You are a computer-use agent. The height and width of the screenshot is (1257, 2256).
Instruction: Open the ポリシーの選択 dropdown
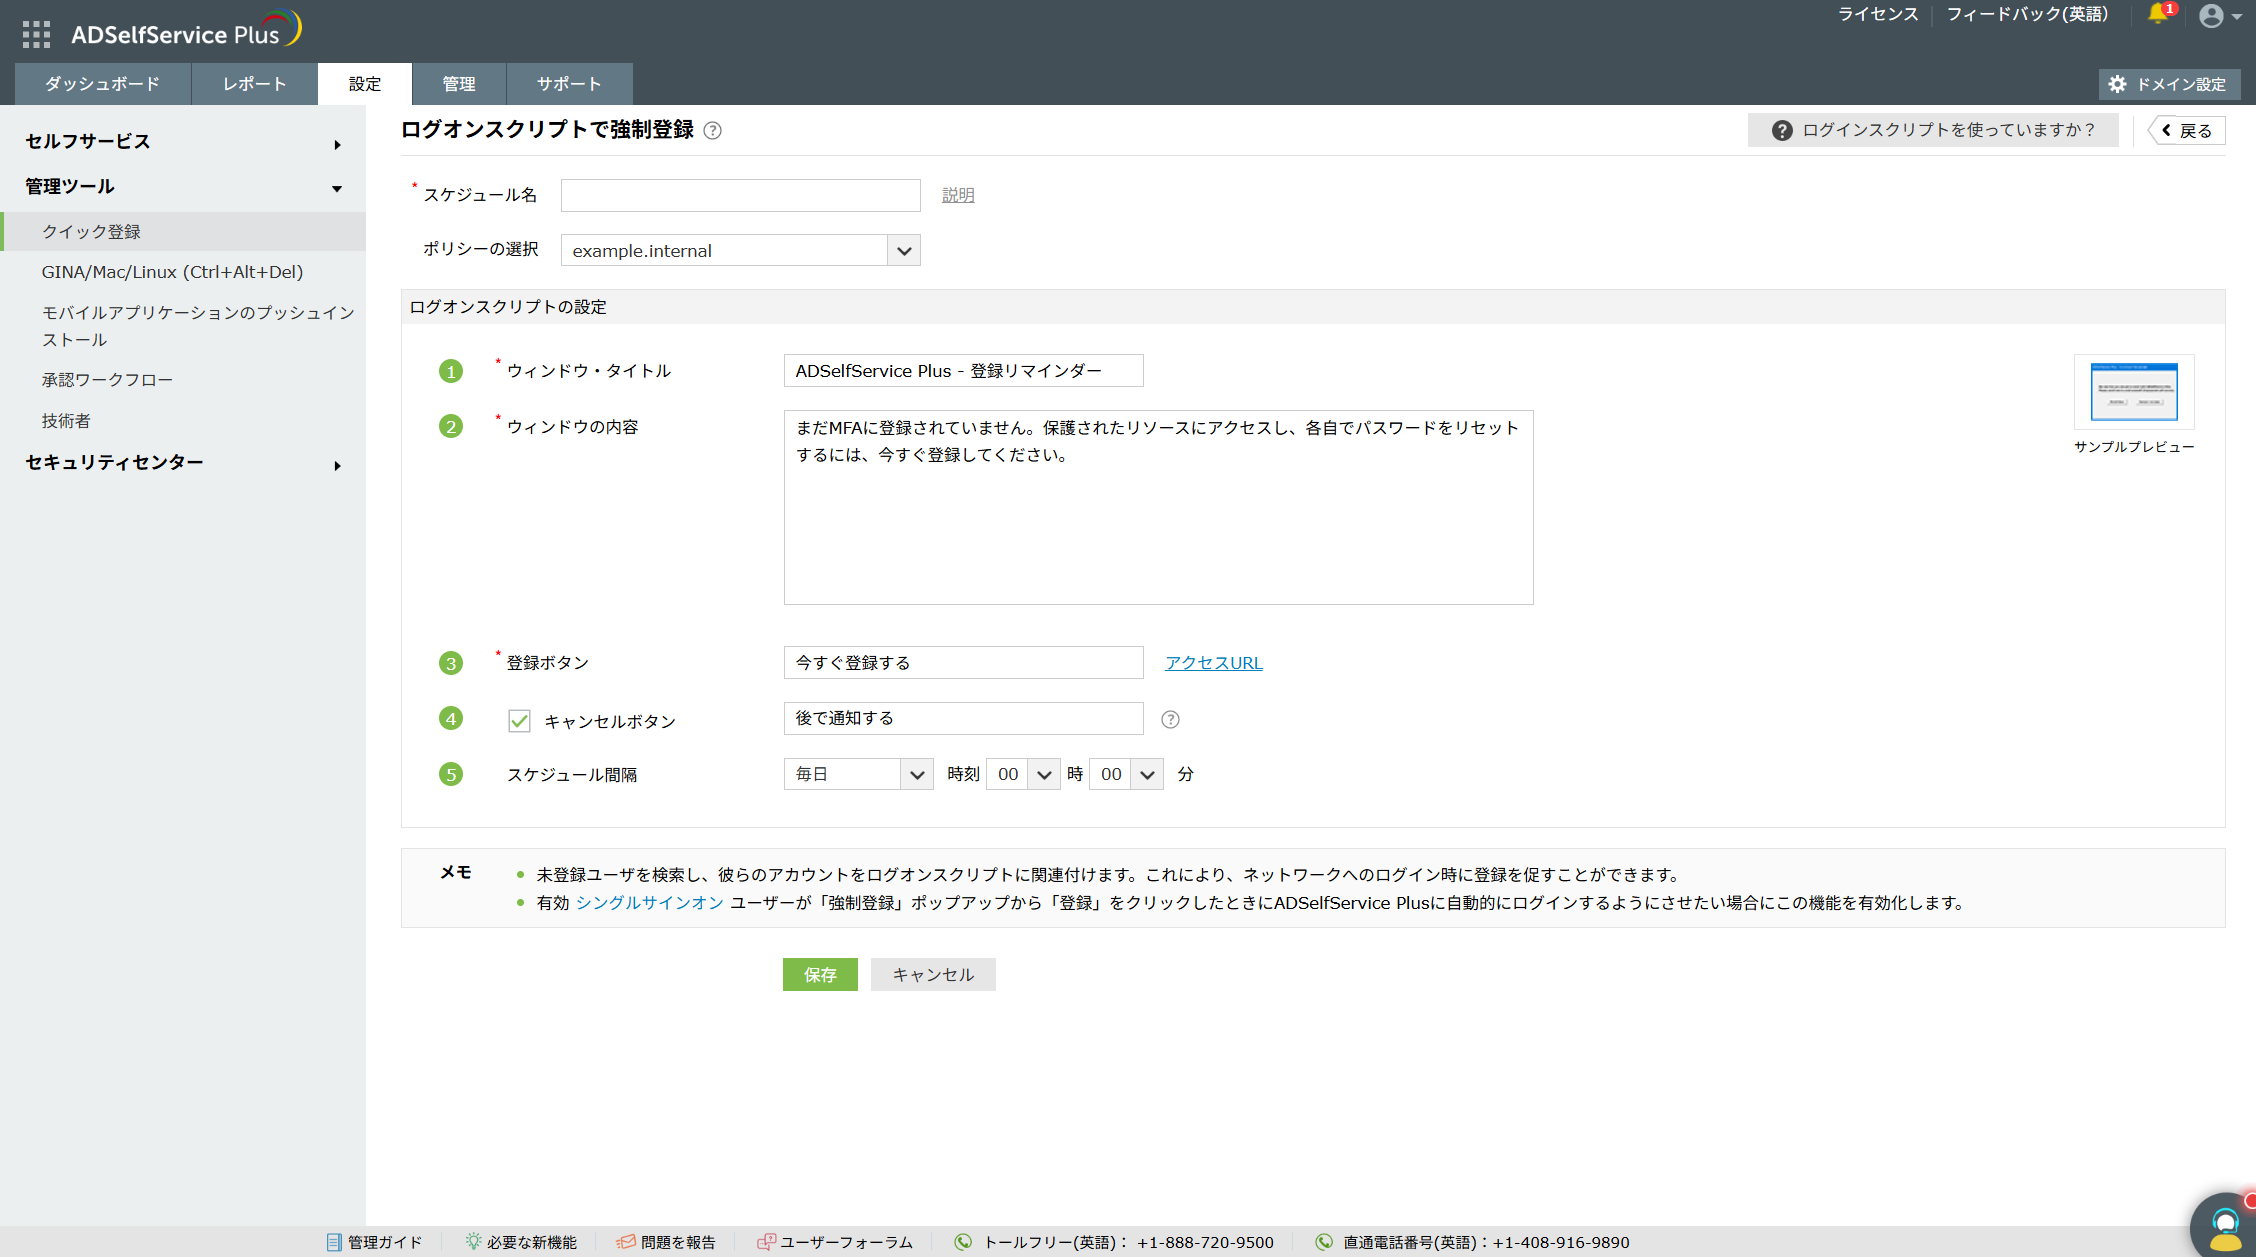740,251
